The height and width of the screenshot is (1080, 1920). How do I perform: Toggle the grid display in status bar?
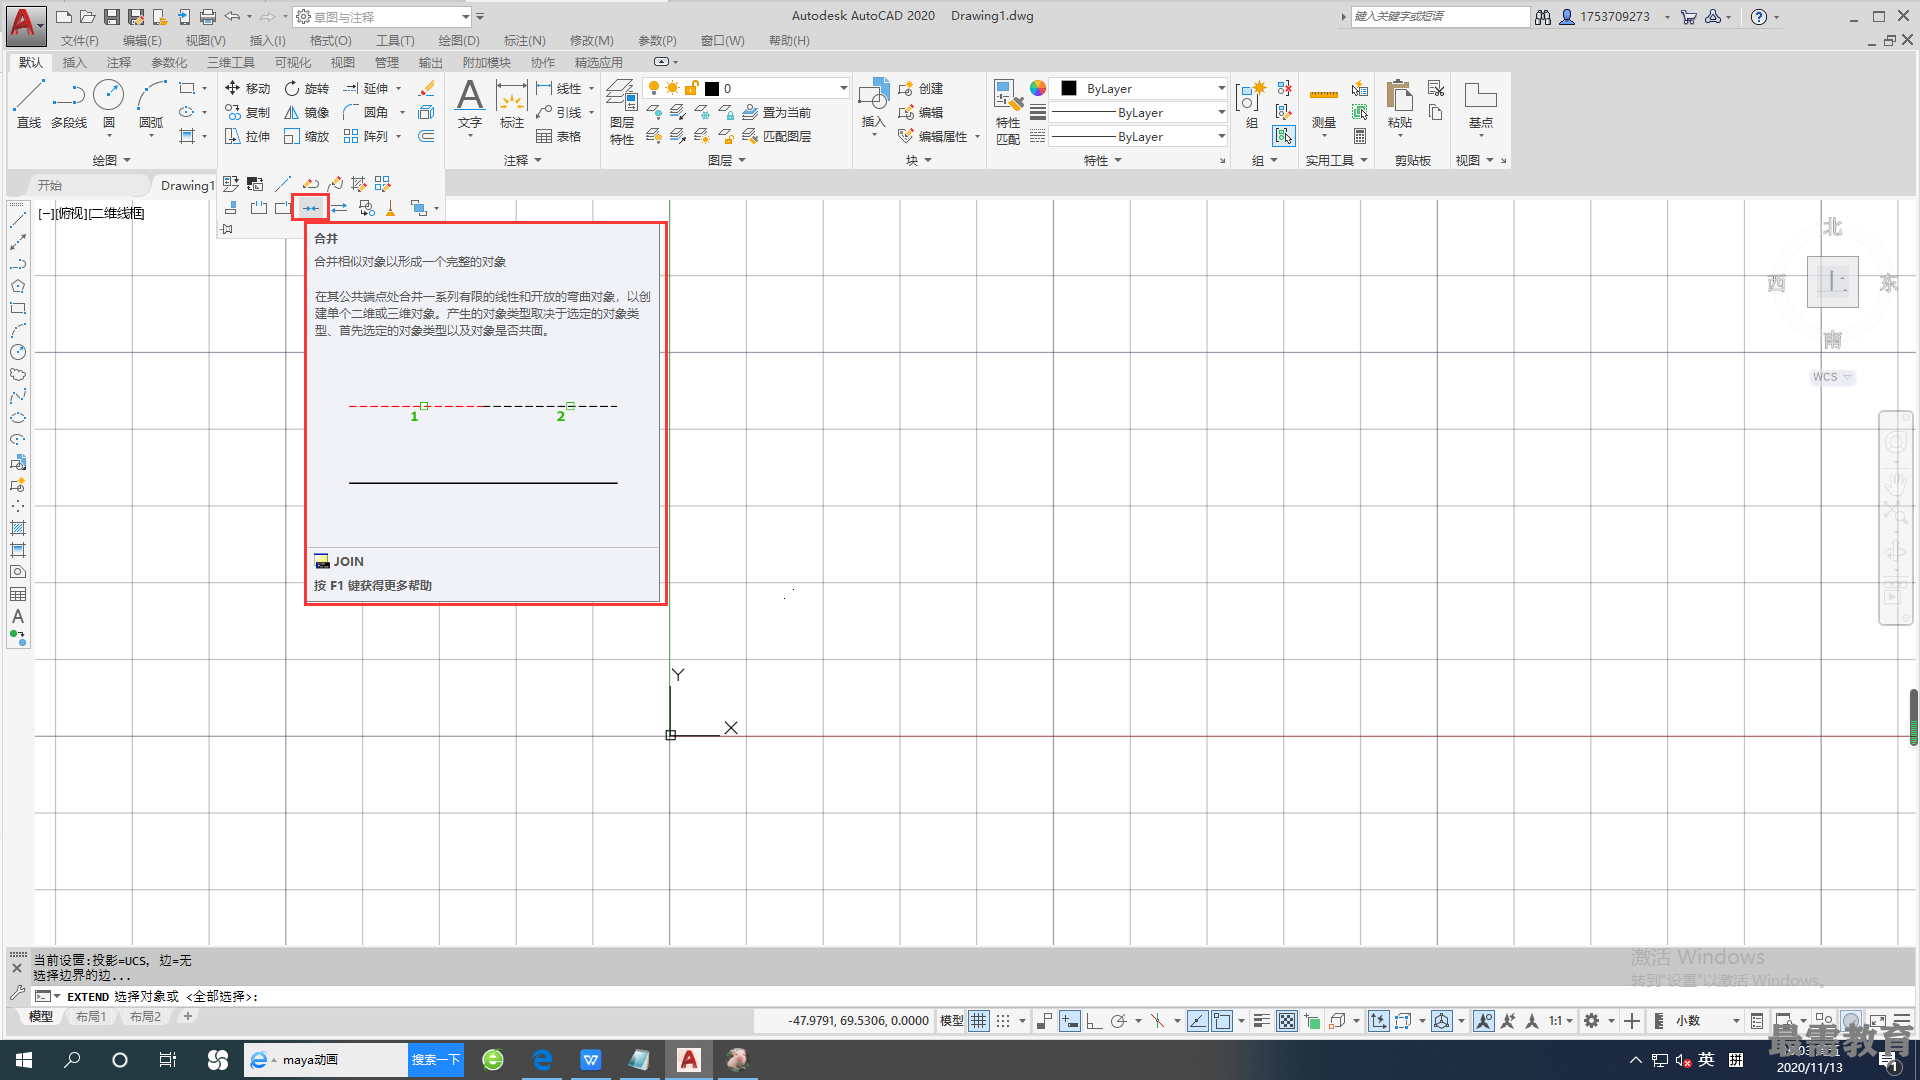coord(979,1021)
